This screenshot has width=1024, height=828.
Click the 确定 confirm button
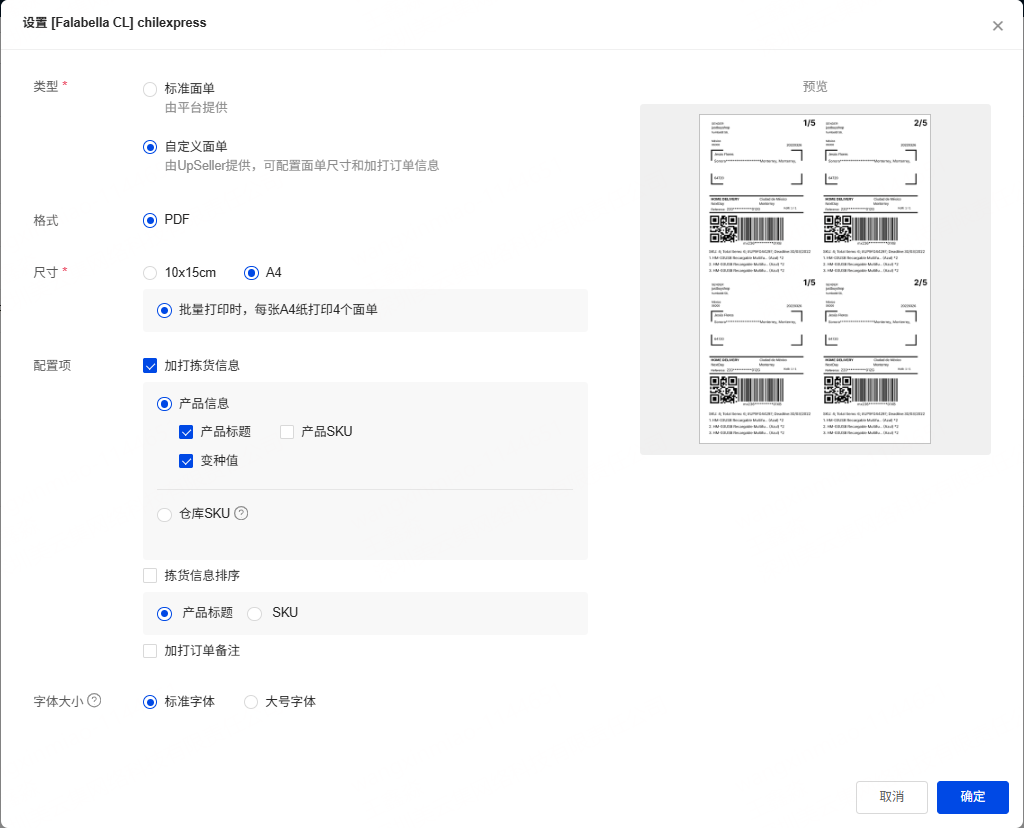click(972, 797)
